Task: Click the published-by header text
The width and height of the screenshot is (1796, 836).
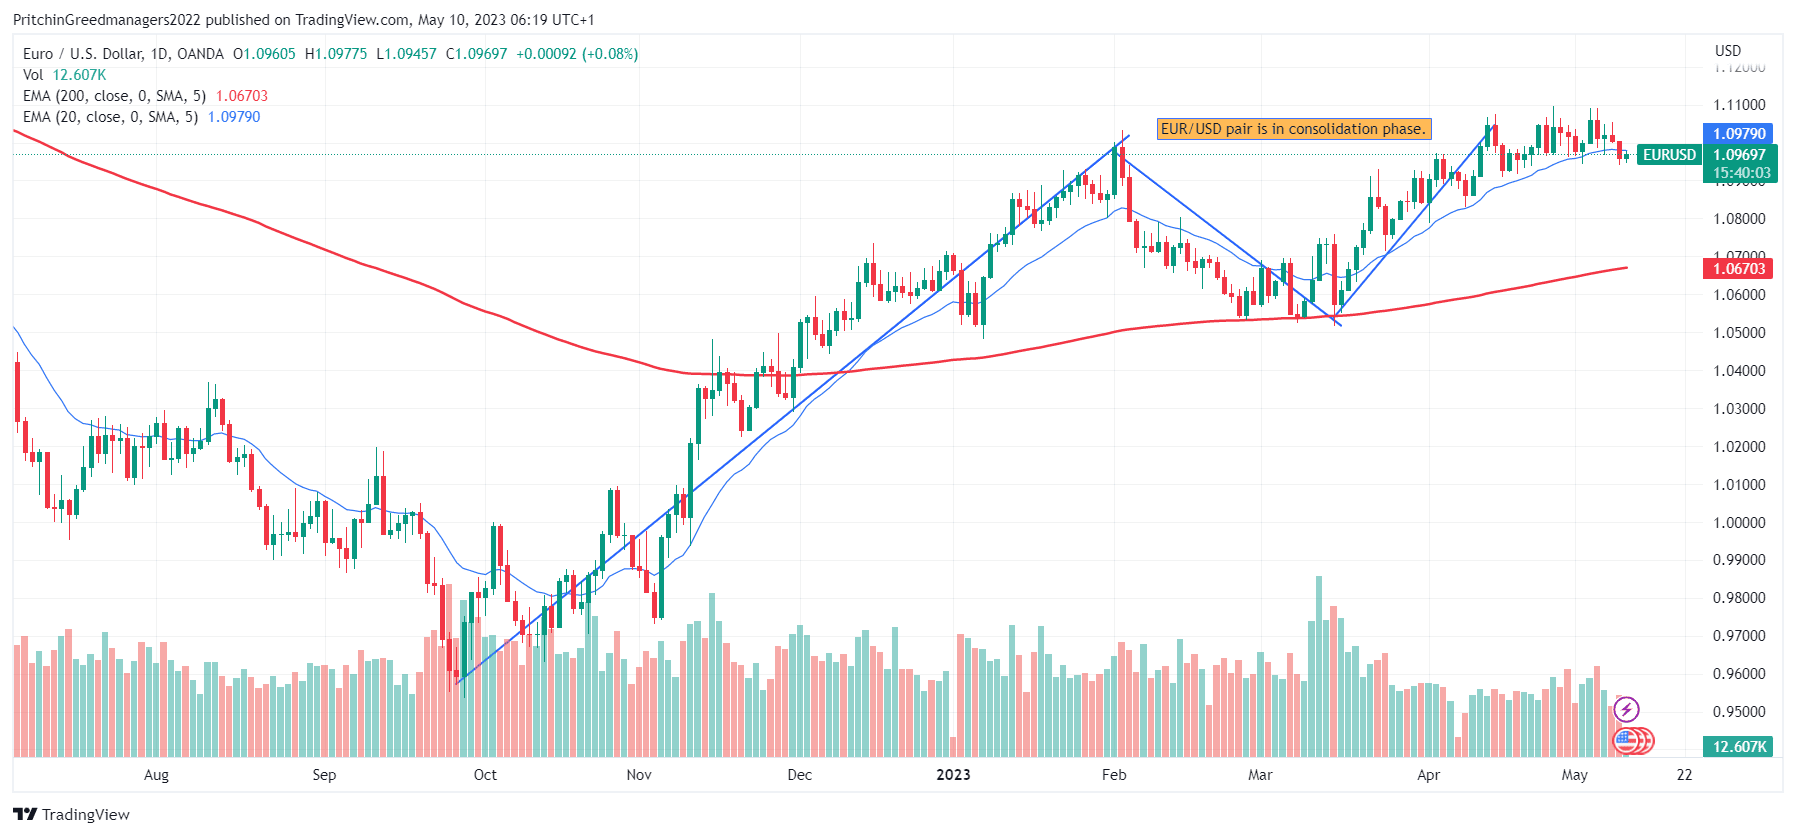Action: point(303,20)
